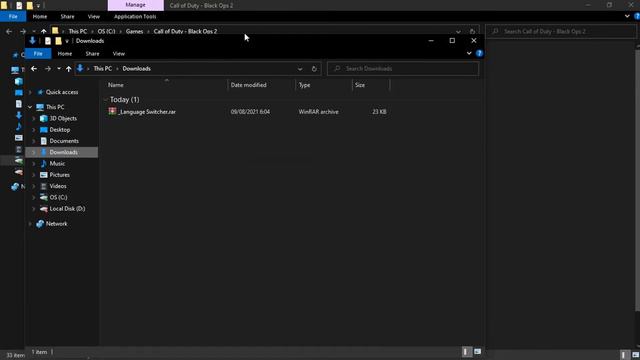The height and width of the screenshot is (360, 640).
Task: Expand the ribbon in Downloads window
Action: 469,53
